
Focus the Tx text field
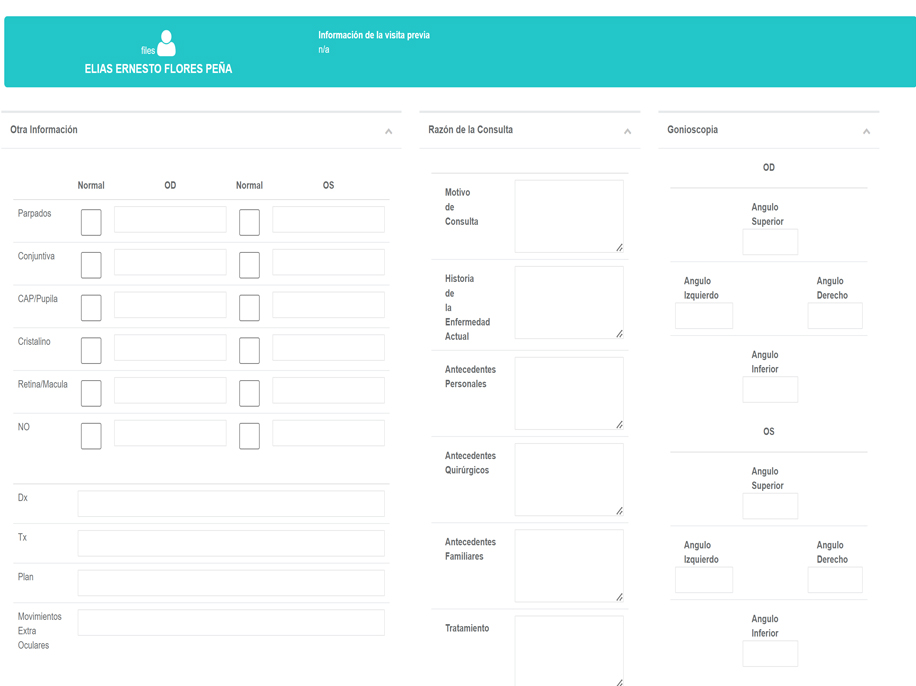(x=231, y=543)
